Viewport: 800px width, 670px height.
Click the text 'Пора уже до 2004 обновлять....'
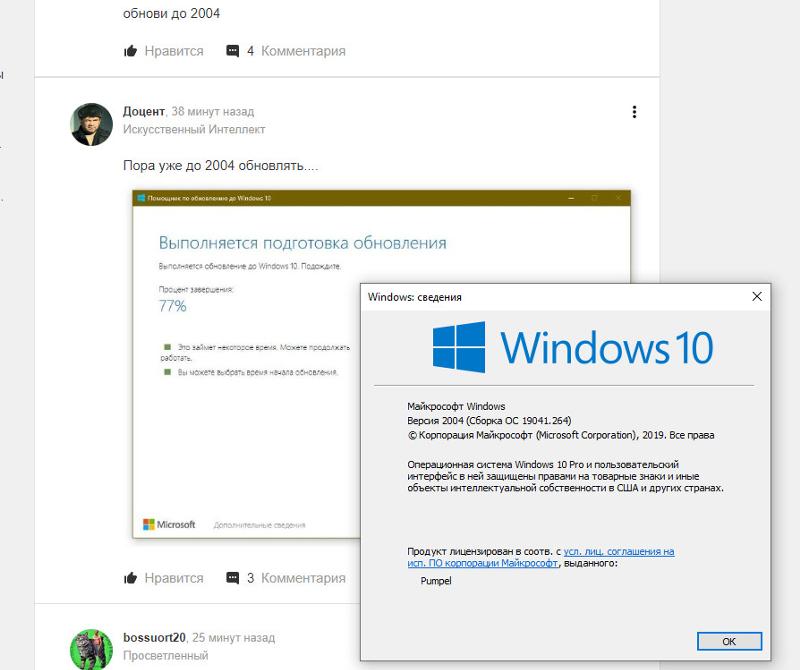coord(220,165)
